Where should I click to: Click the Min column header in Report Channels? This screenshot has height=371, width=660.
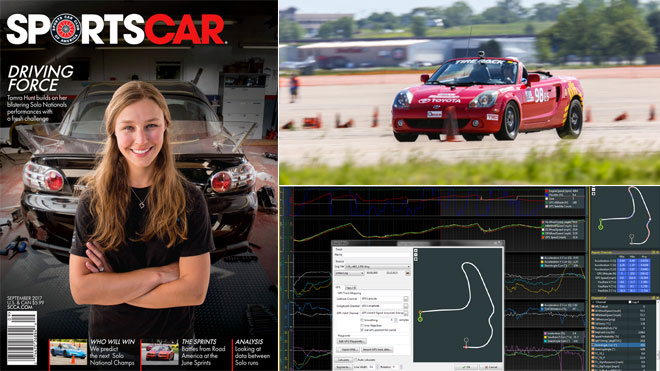622,257
